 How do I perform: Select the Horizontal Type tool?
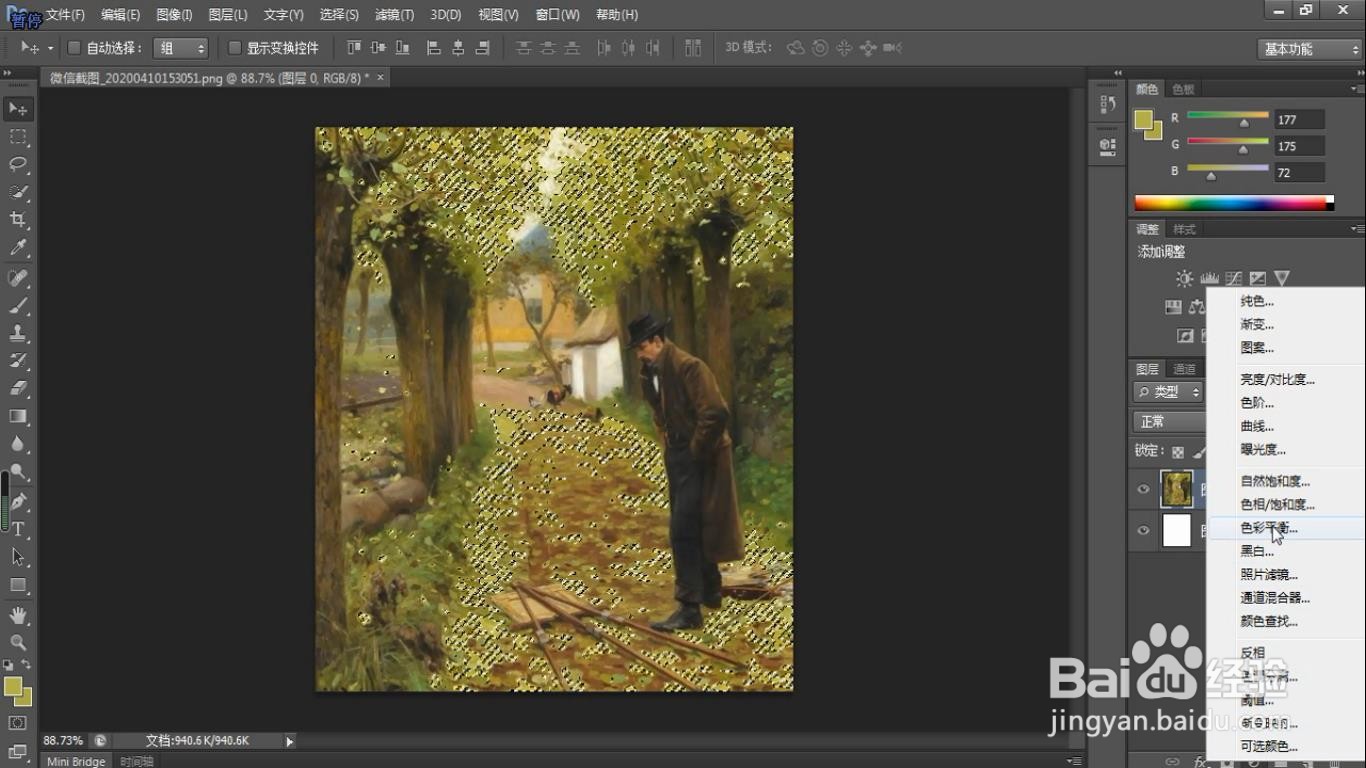pos(18,530)
